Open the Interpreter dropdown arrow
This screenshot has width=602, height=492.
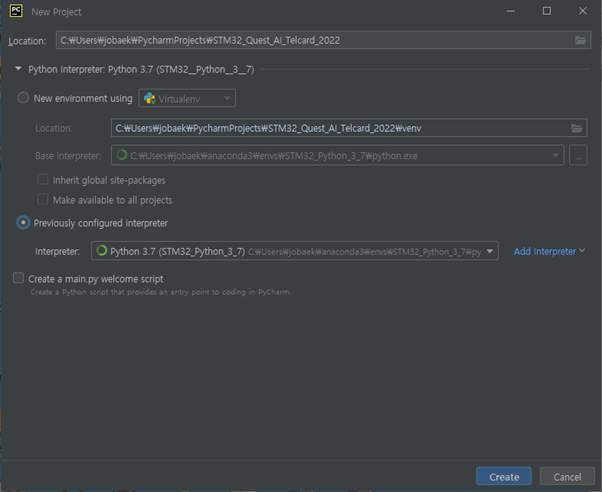490,251
